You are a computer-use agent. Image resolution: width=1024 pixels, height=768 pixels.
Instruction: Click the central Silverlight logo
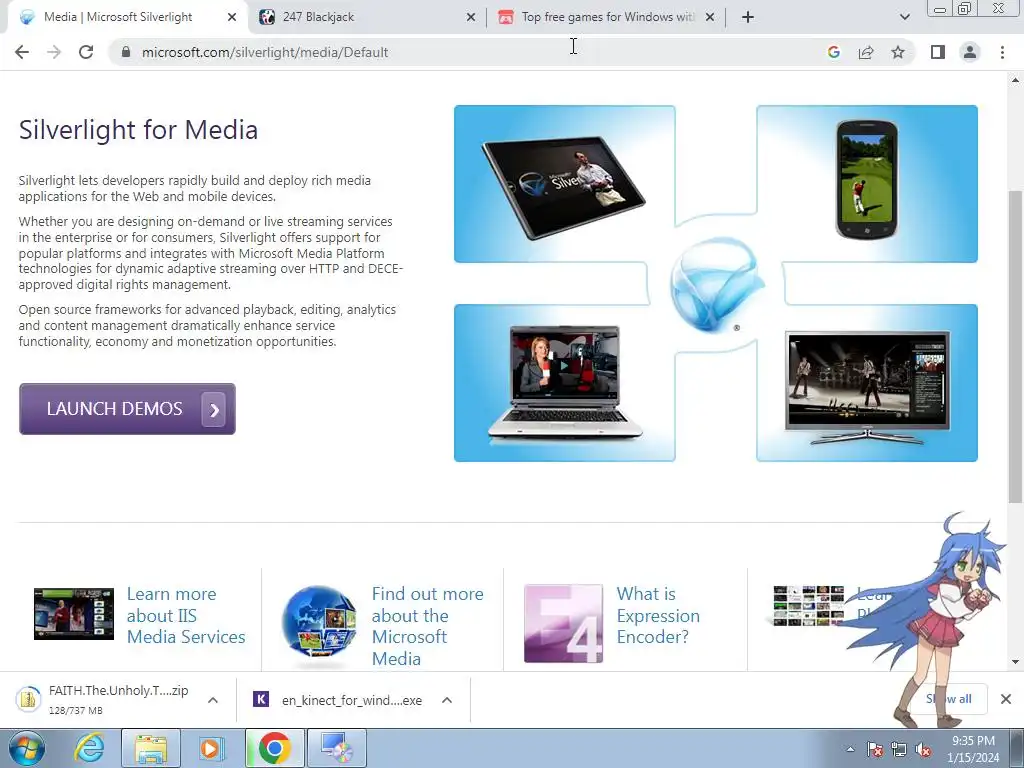[x=716, y=285]
